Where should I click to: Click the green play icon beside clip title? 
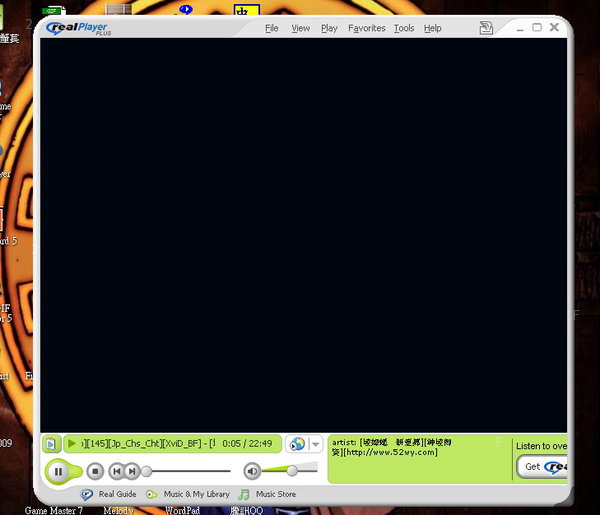click(x=72, y=443)
